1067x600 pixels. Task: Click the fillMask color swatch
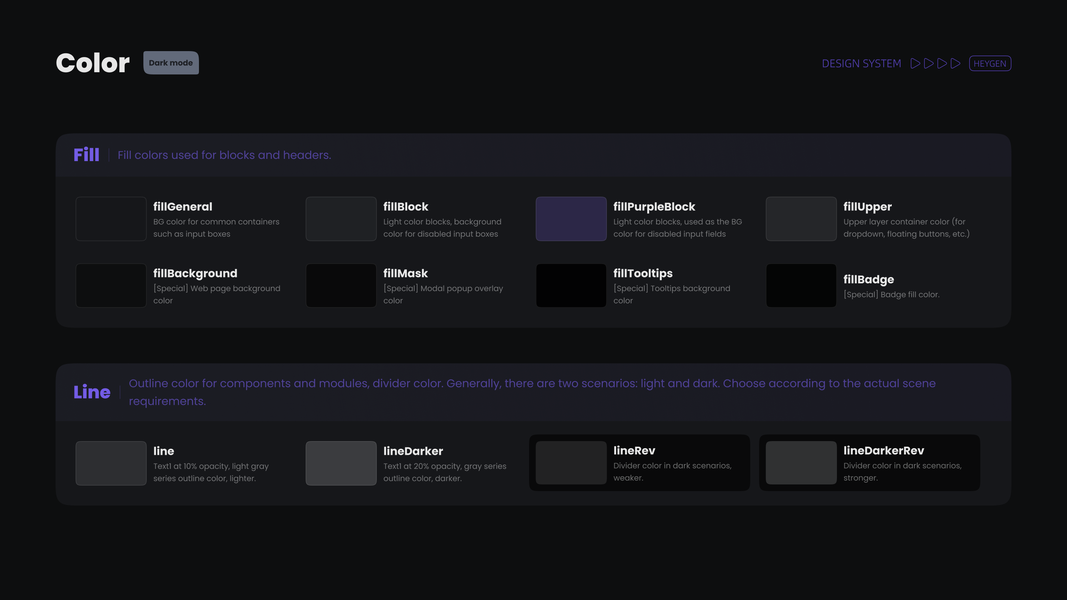click(x=341, y=286)
